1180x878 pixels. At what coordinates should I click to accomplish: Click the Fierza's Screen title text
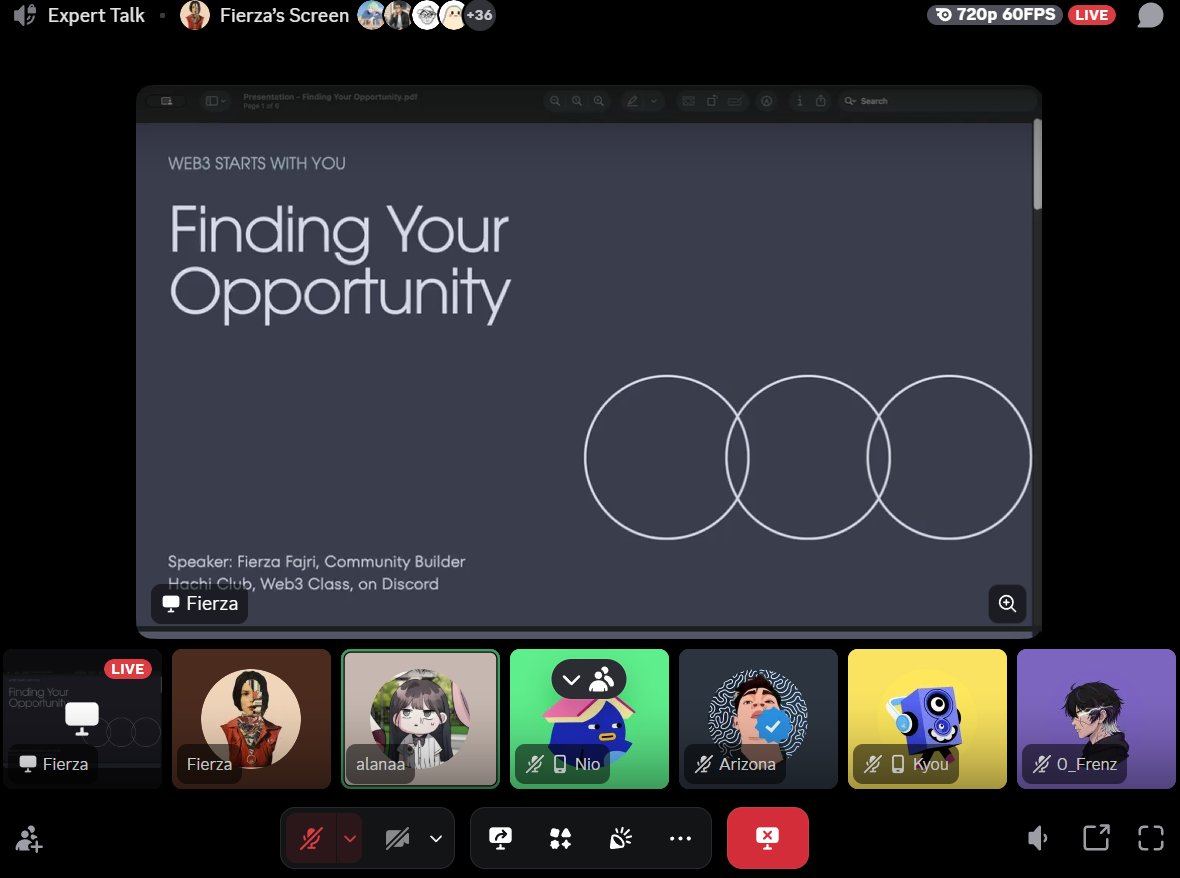284,15
